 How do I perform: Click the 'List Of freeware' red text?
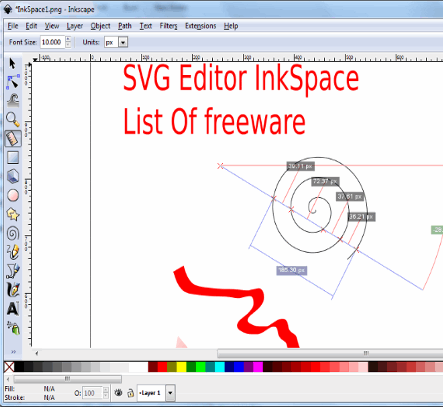(x=214, y=121)
